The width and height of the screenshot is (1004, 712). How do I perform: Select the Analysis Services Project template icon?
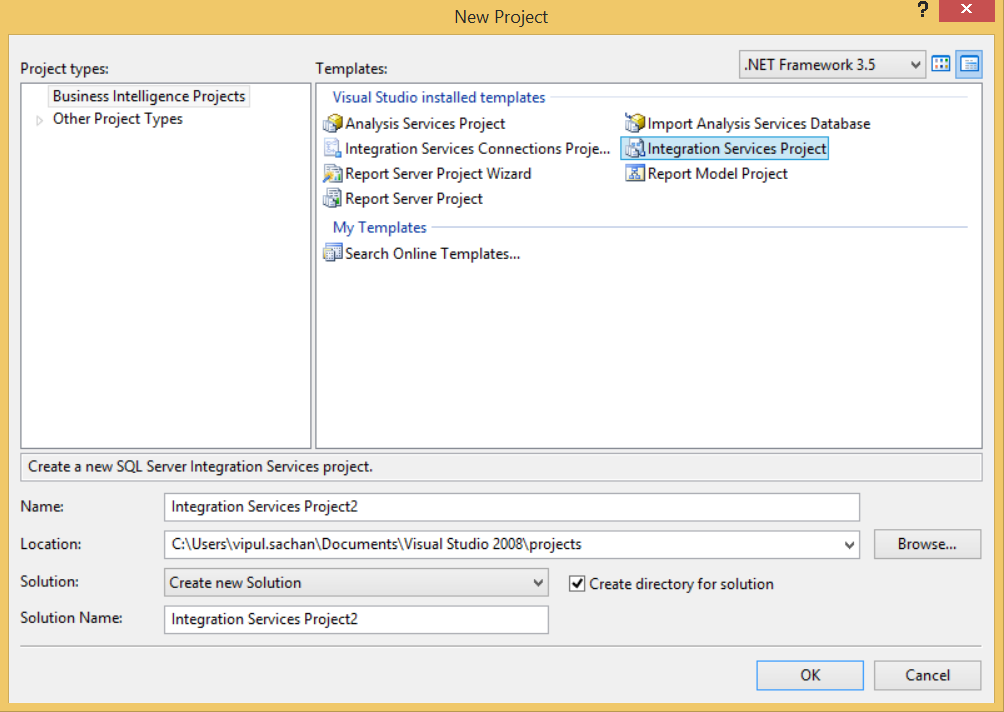[332, 122]
